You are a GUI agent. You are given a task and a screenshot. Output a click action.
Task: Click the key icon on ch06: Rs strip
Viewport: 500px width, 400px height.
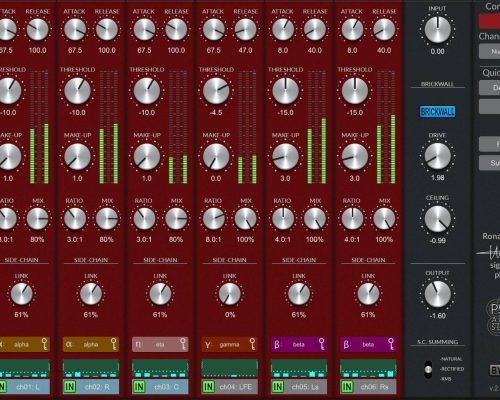point(391,344)
